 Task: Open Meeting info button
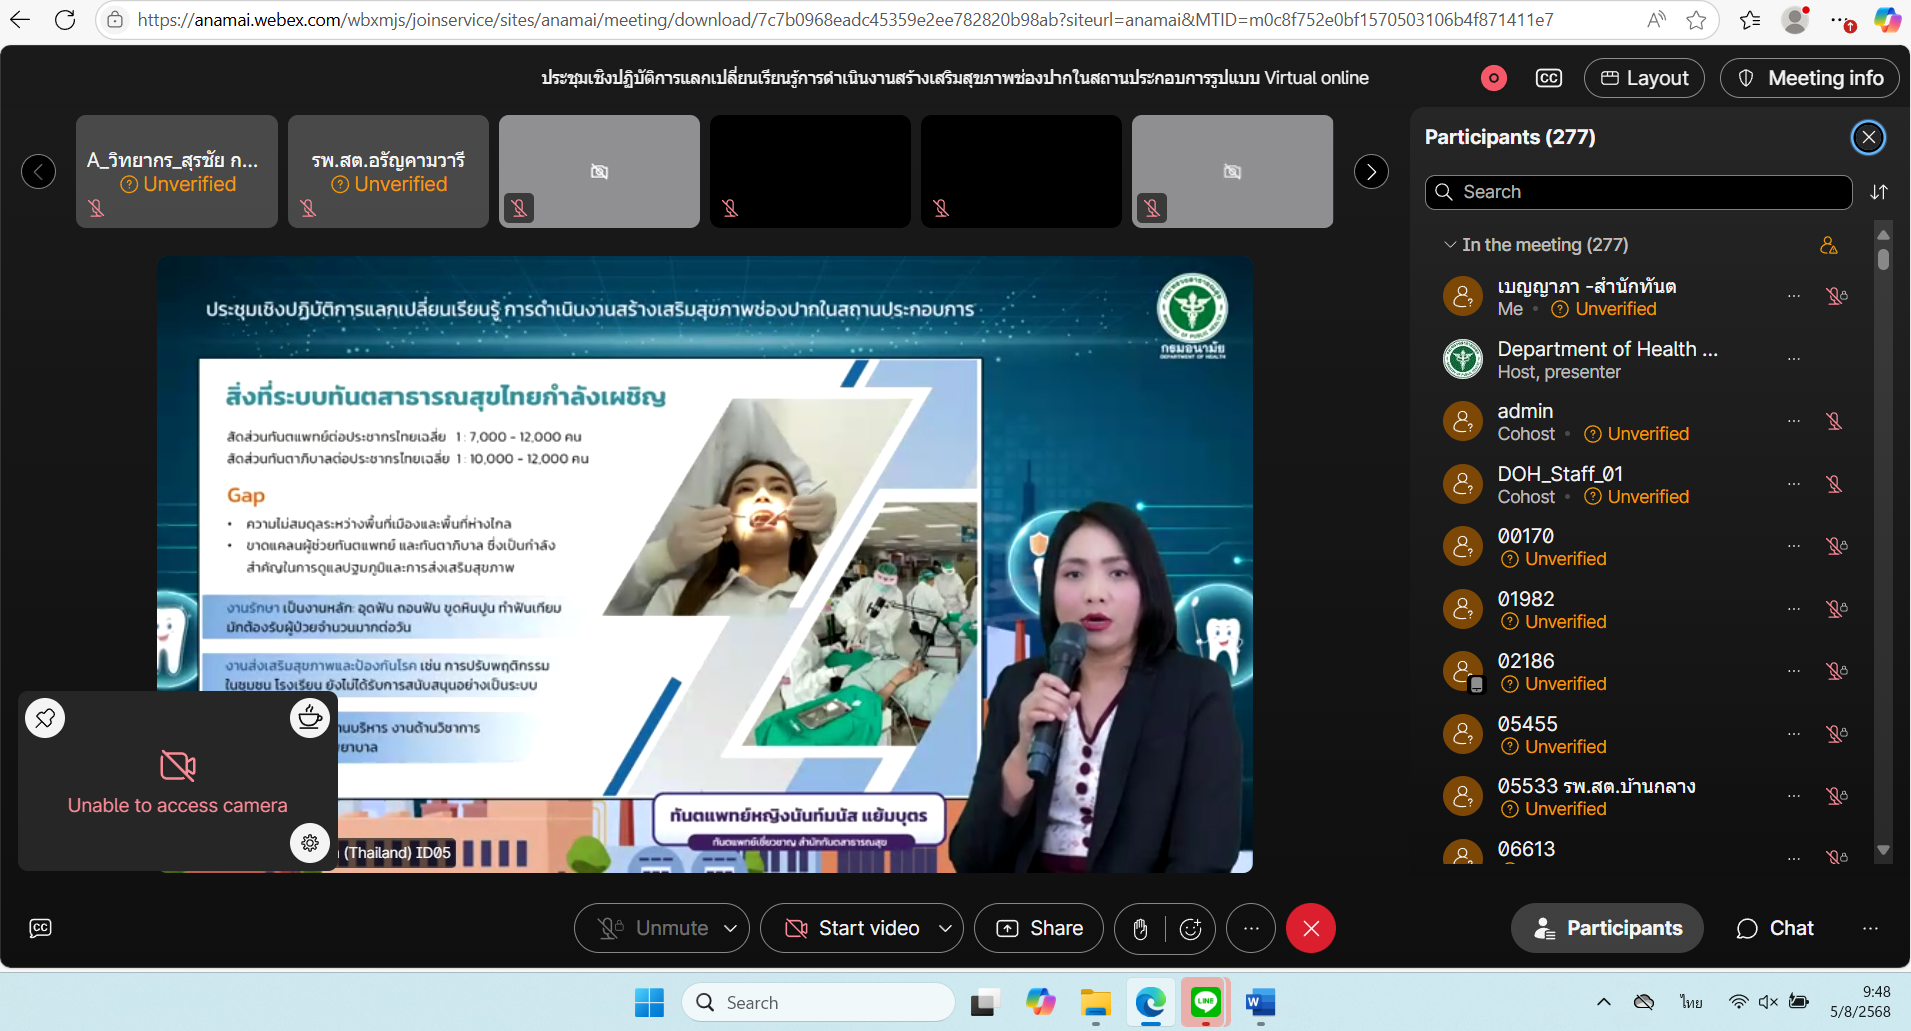coord(1810,78)
